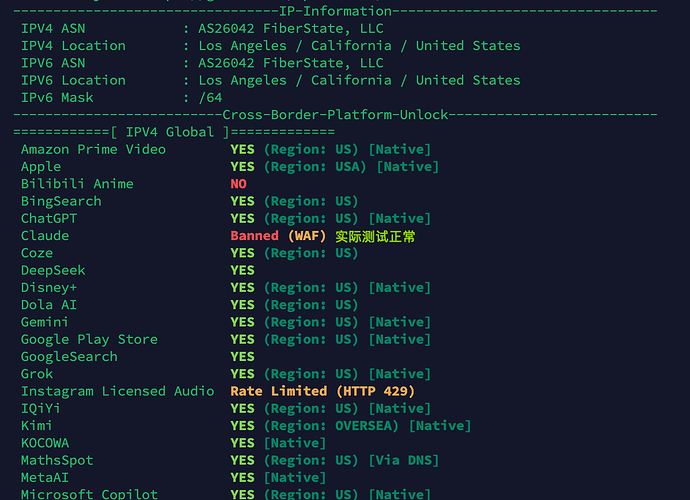690x500 pixels.
Task: Click the [Native] tag on KOCOWA row
Action: click(x=295, y=443)
